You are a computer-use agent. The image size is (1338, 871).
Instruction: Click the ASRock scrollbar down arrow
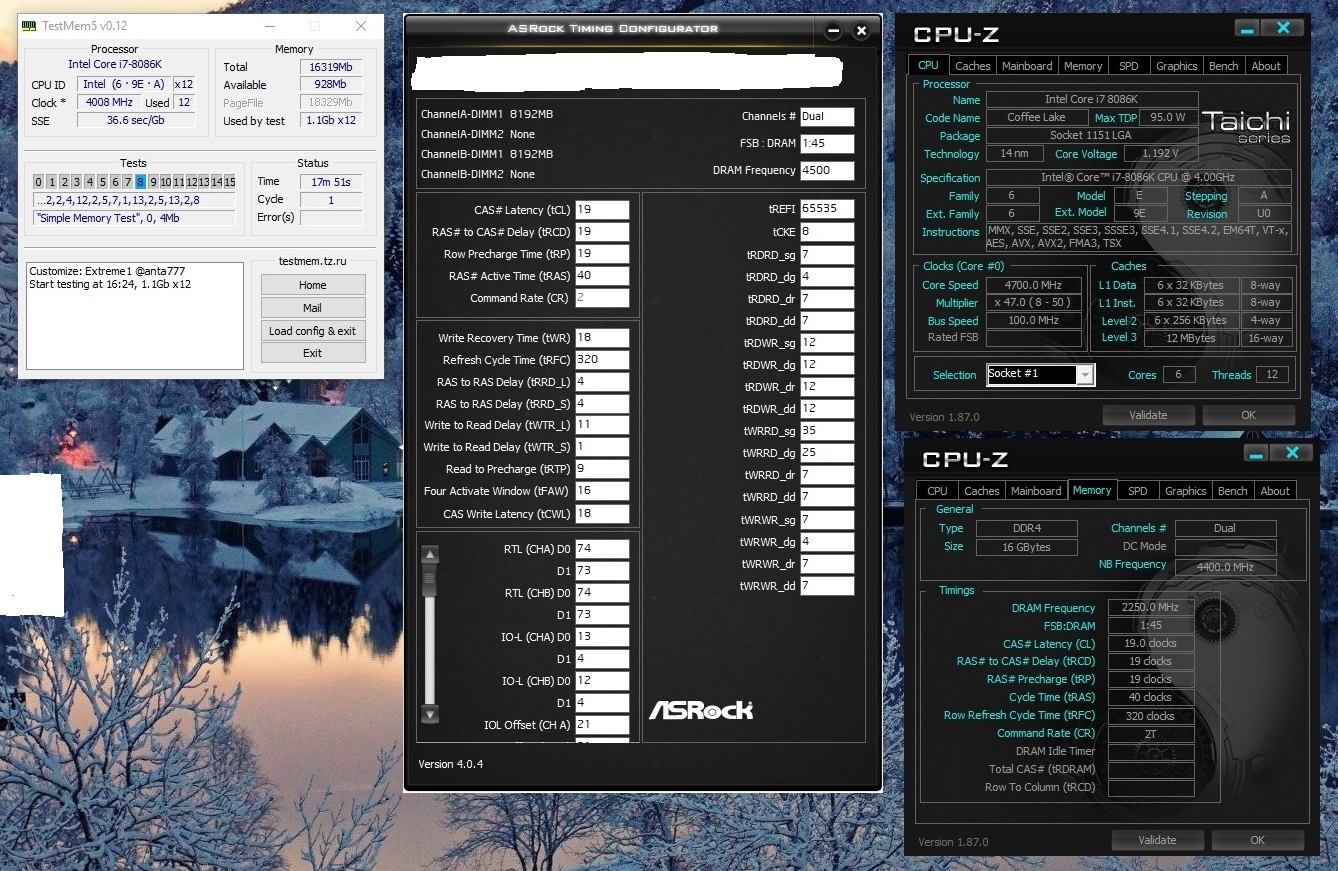(430, 714)
